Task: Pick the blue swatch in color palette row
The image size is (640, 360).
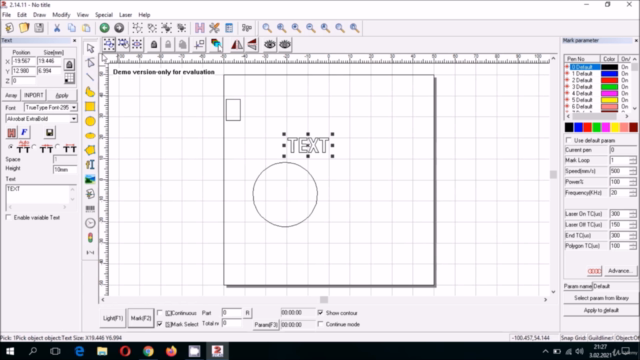Action: [x=578, y=127]
